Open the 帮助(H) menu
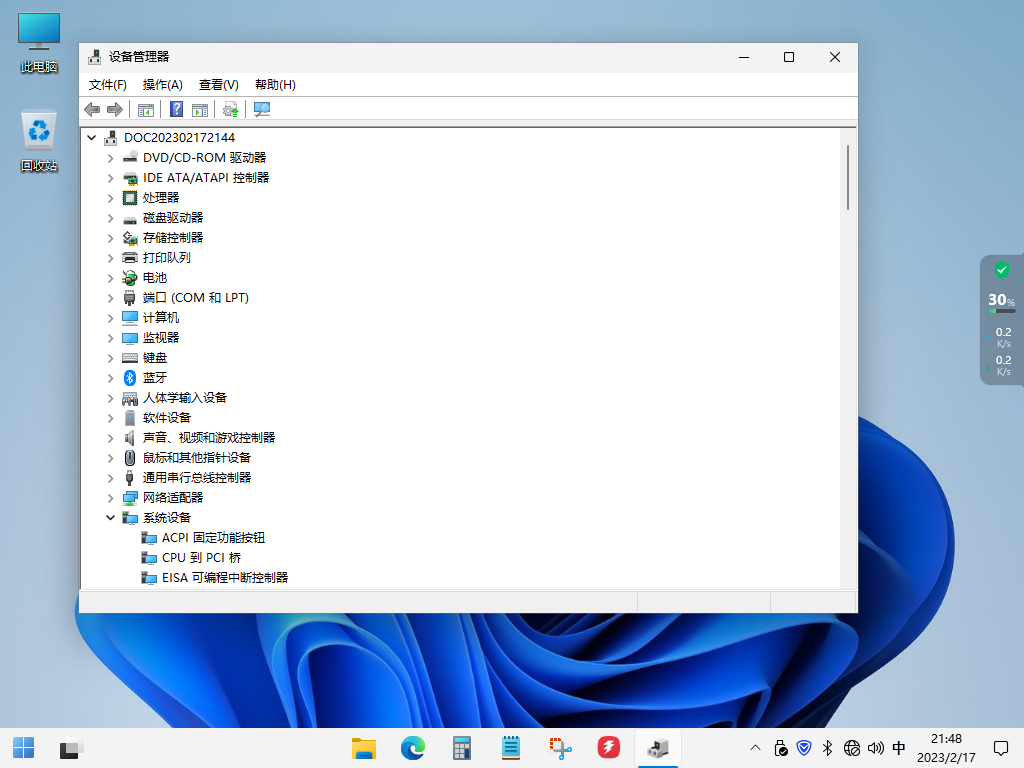This screenshot has width=1024, height=768. point(275,85)
